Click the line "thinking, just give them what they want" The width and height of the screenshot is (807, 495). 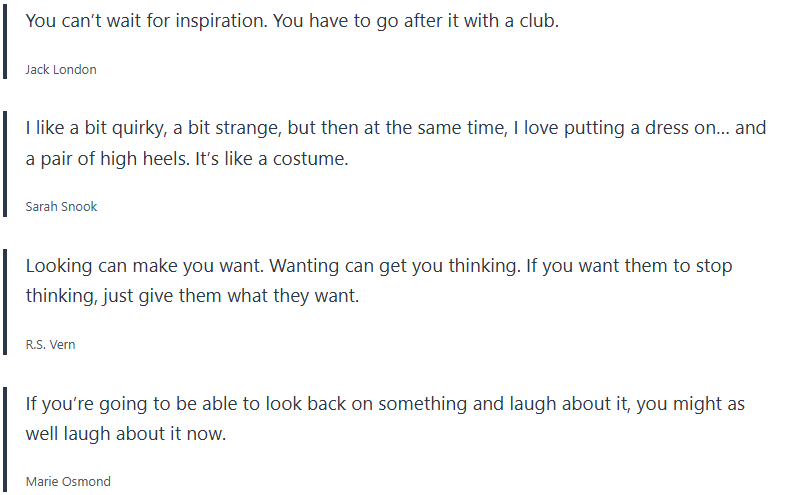(x=191, y=296)
